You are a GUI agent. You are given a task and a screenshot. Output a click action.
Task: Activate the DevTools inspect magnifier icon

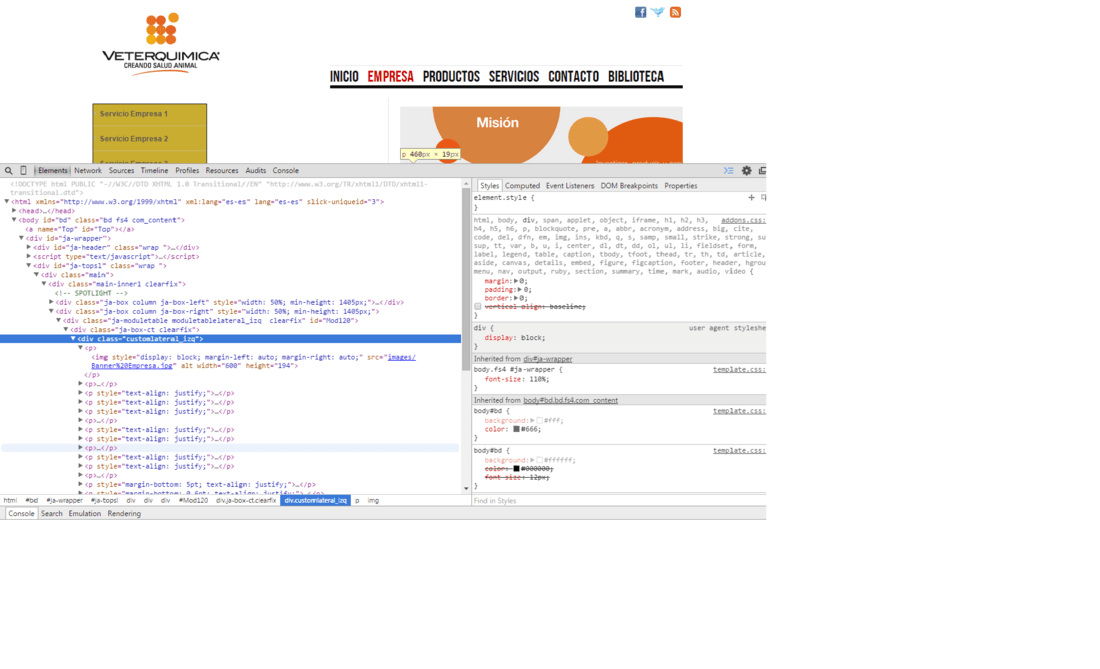(x=8, y=170)
